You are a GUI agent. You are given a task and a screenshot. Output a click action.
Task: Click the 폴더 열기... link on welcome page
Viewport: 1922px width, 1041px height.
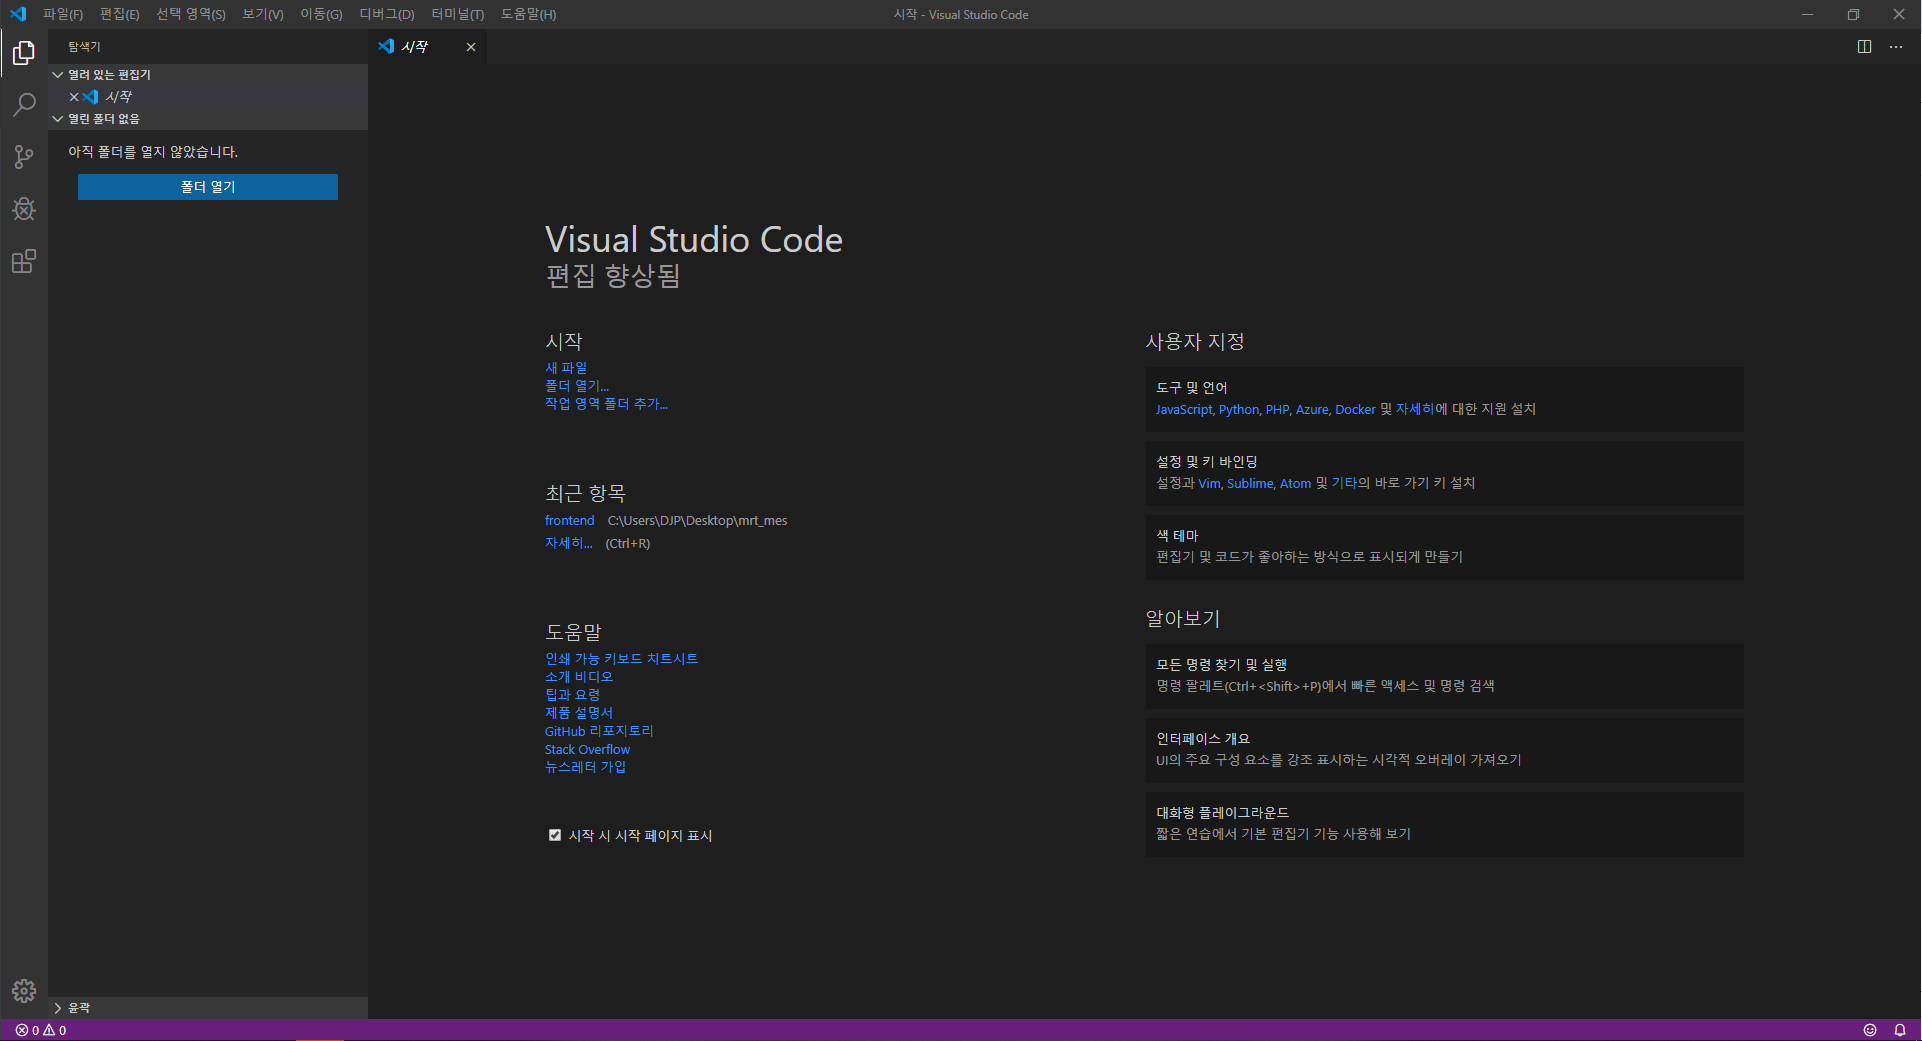point(577,386)
